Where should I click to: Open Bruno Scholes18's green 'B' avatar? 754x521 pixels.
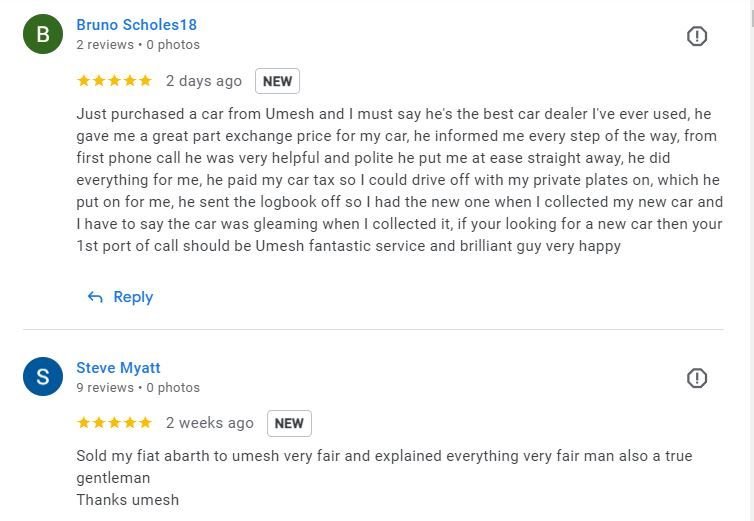(x=43, y=35)
